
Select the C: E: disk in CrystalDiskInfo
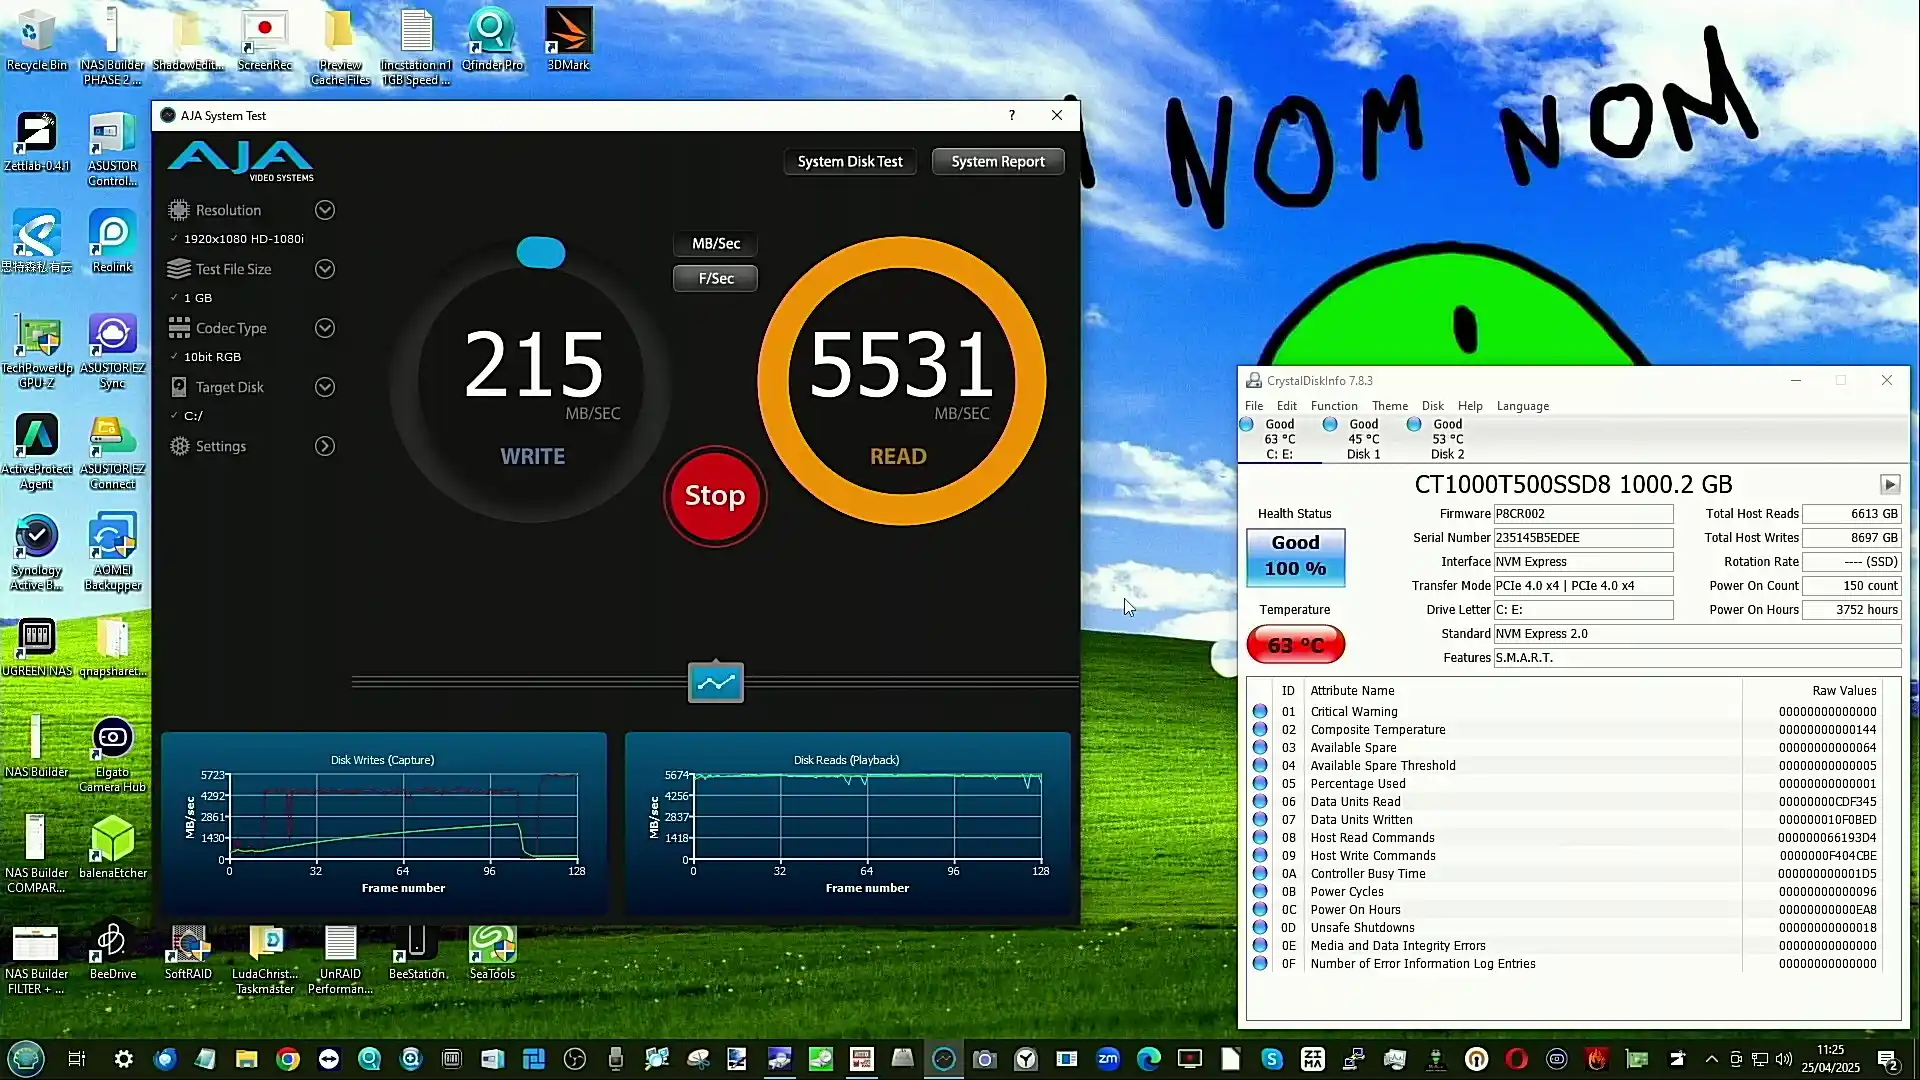[1279, 439]
